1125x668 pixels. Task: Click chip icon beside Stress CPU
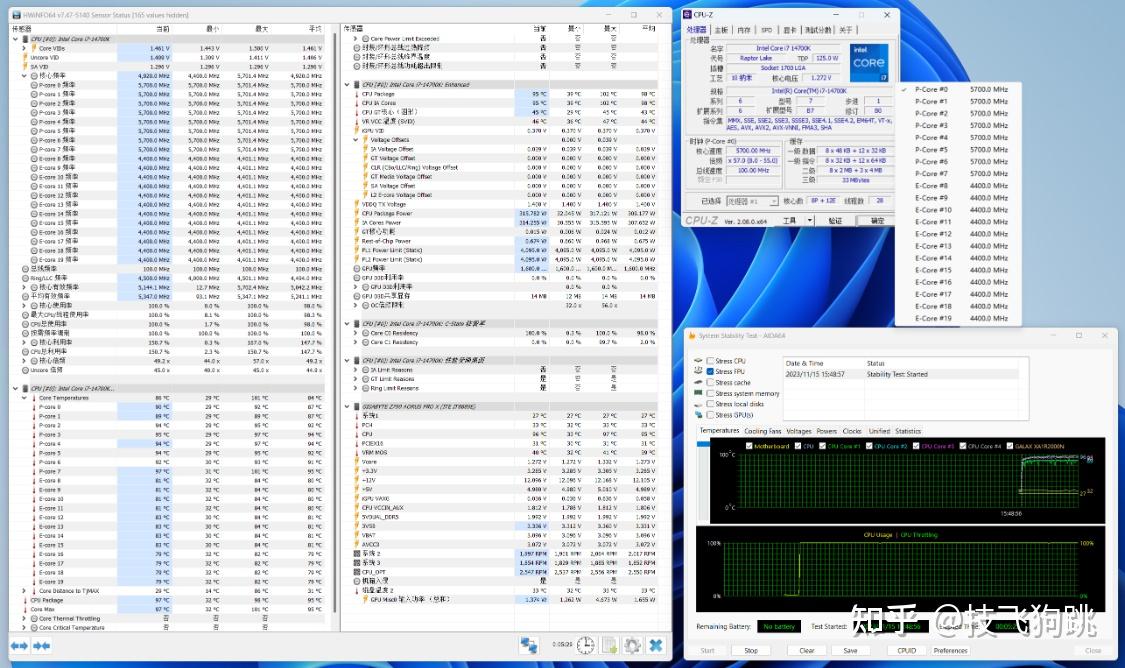coord(698,360)
